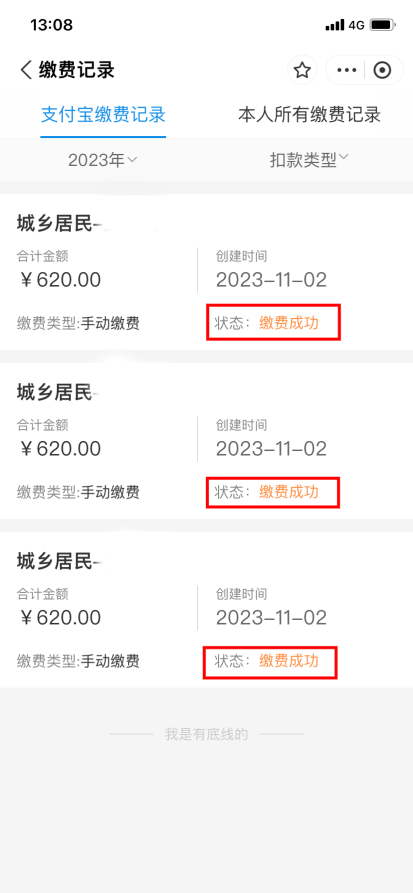413x893 pixels.
Task: Expand the 扣款类型 filter dropdown
Action: tap(310, 160)
